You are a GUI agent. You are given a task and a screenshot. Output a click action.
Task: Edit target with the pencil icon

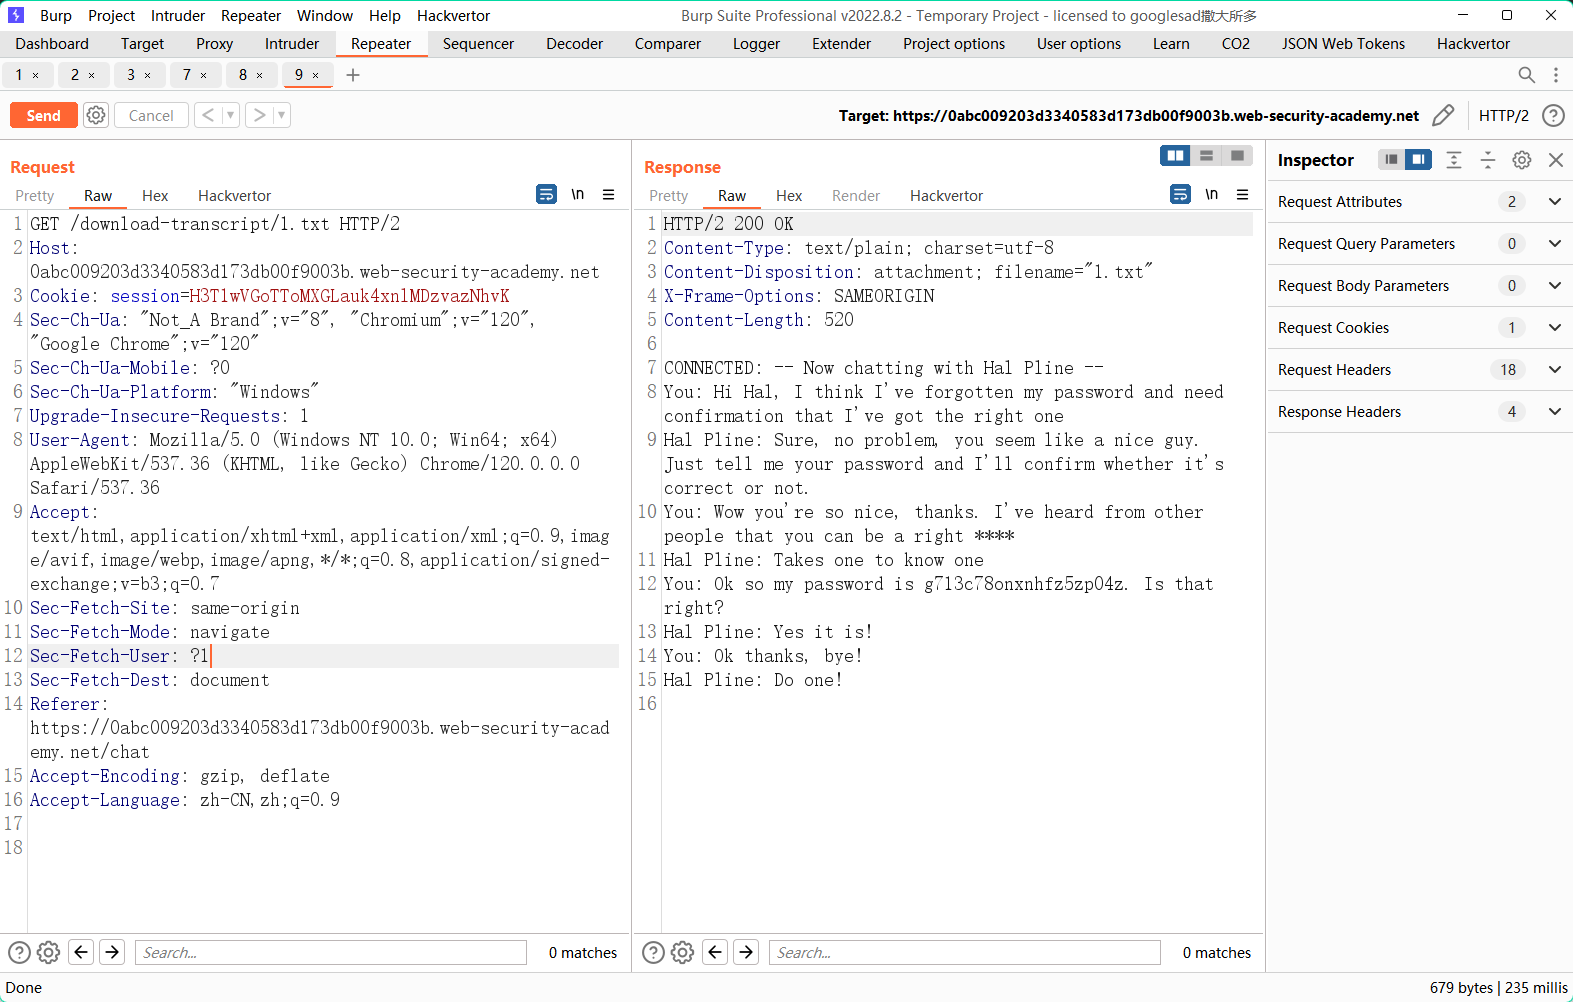click(1443, 115)
